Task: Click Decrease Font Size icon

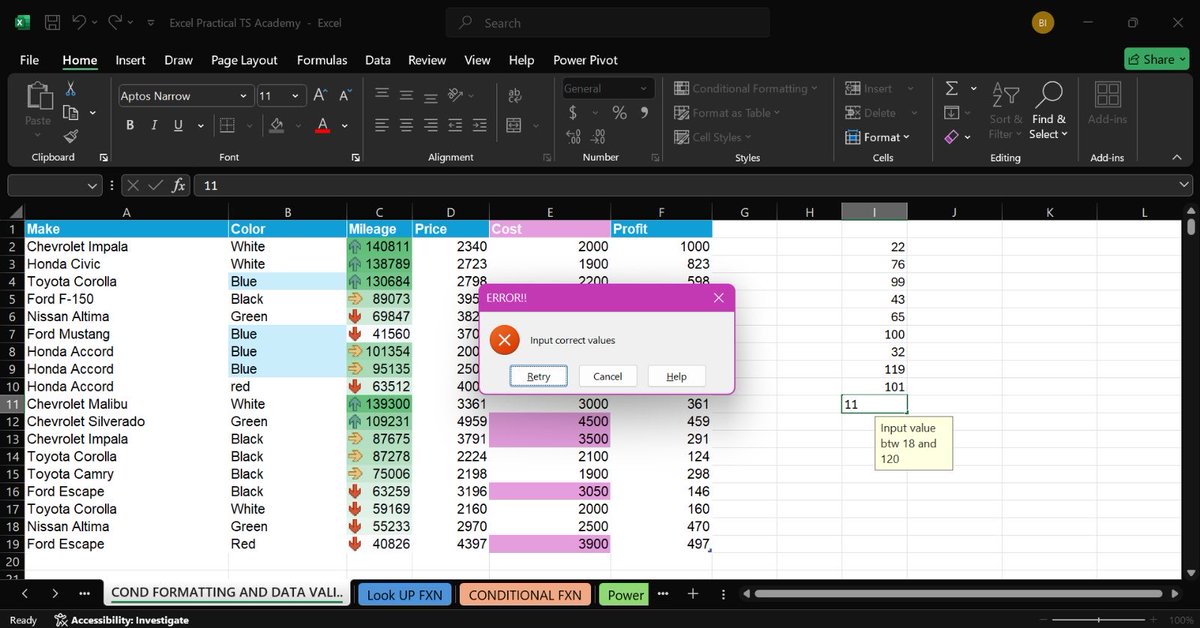Action: 345,95
